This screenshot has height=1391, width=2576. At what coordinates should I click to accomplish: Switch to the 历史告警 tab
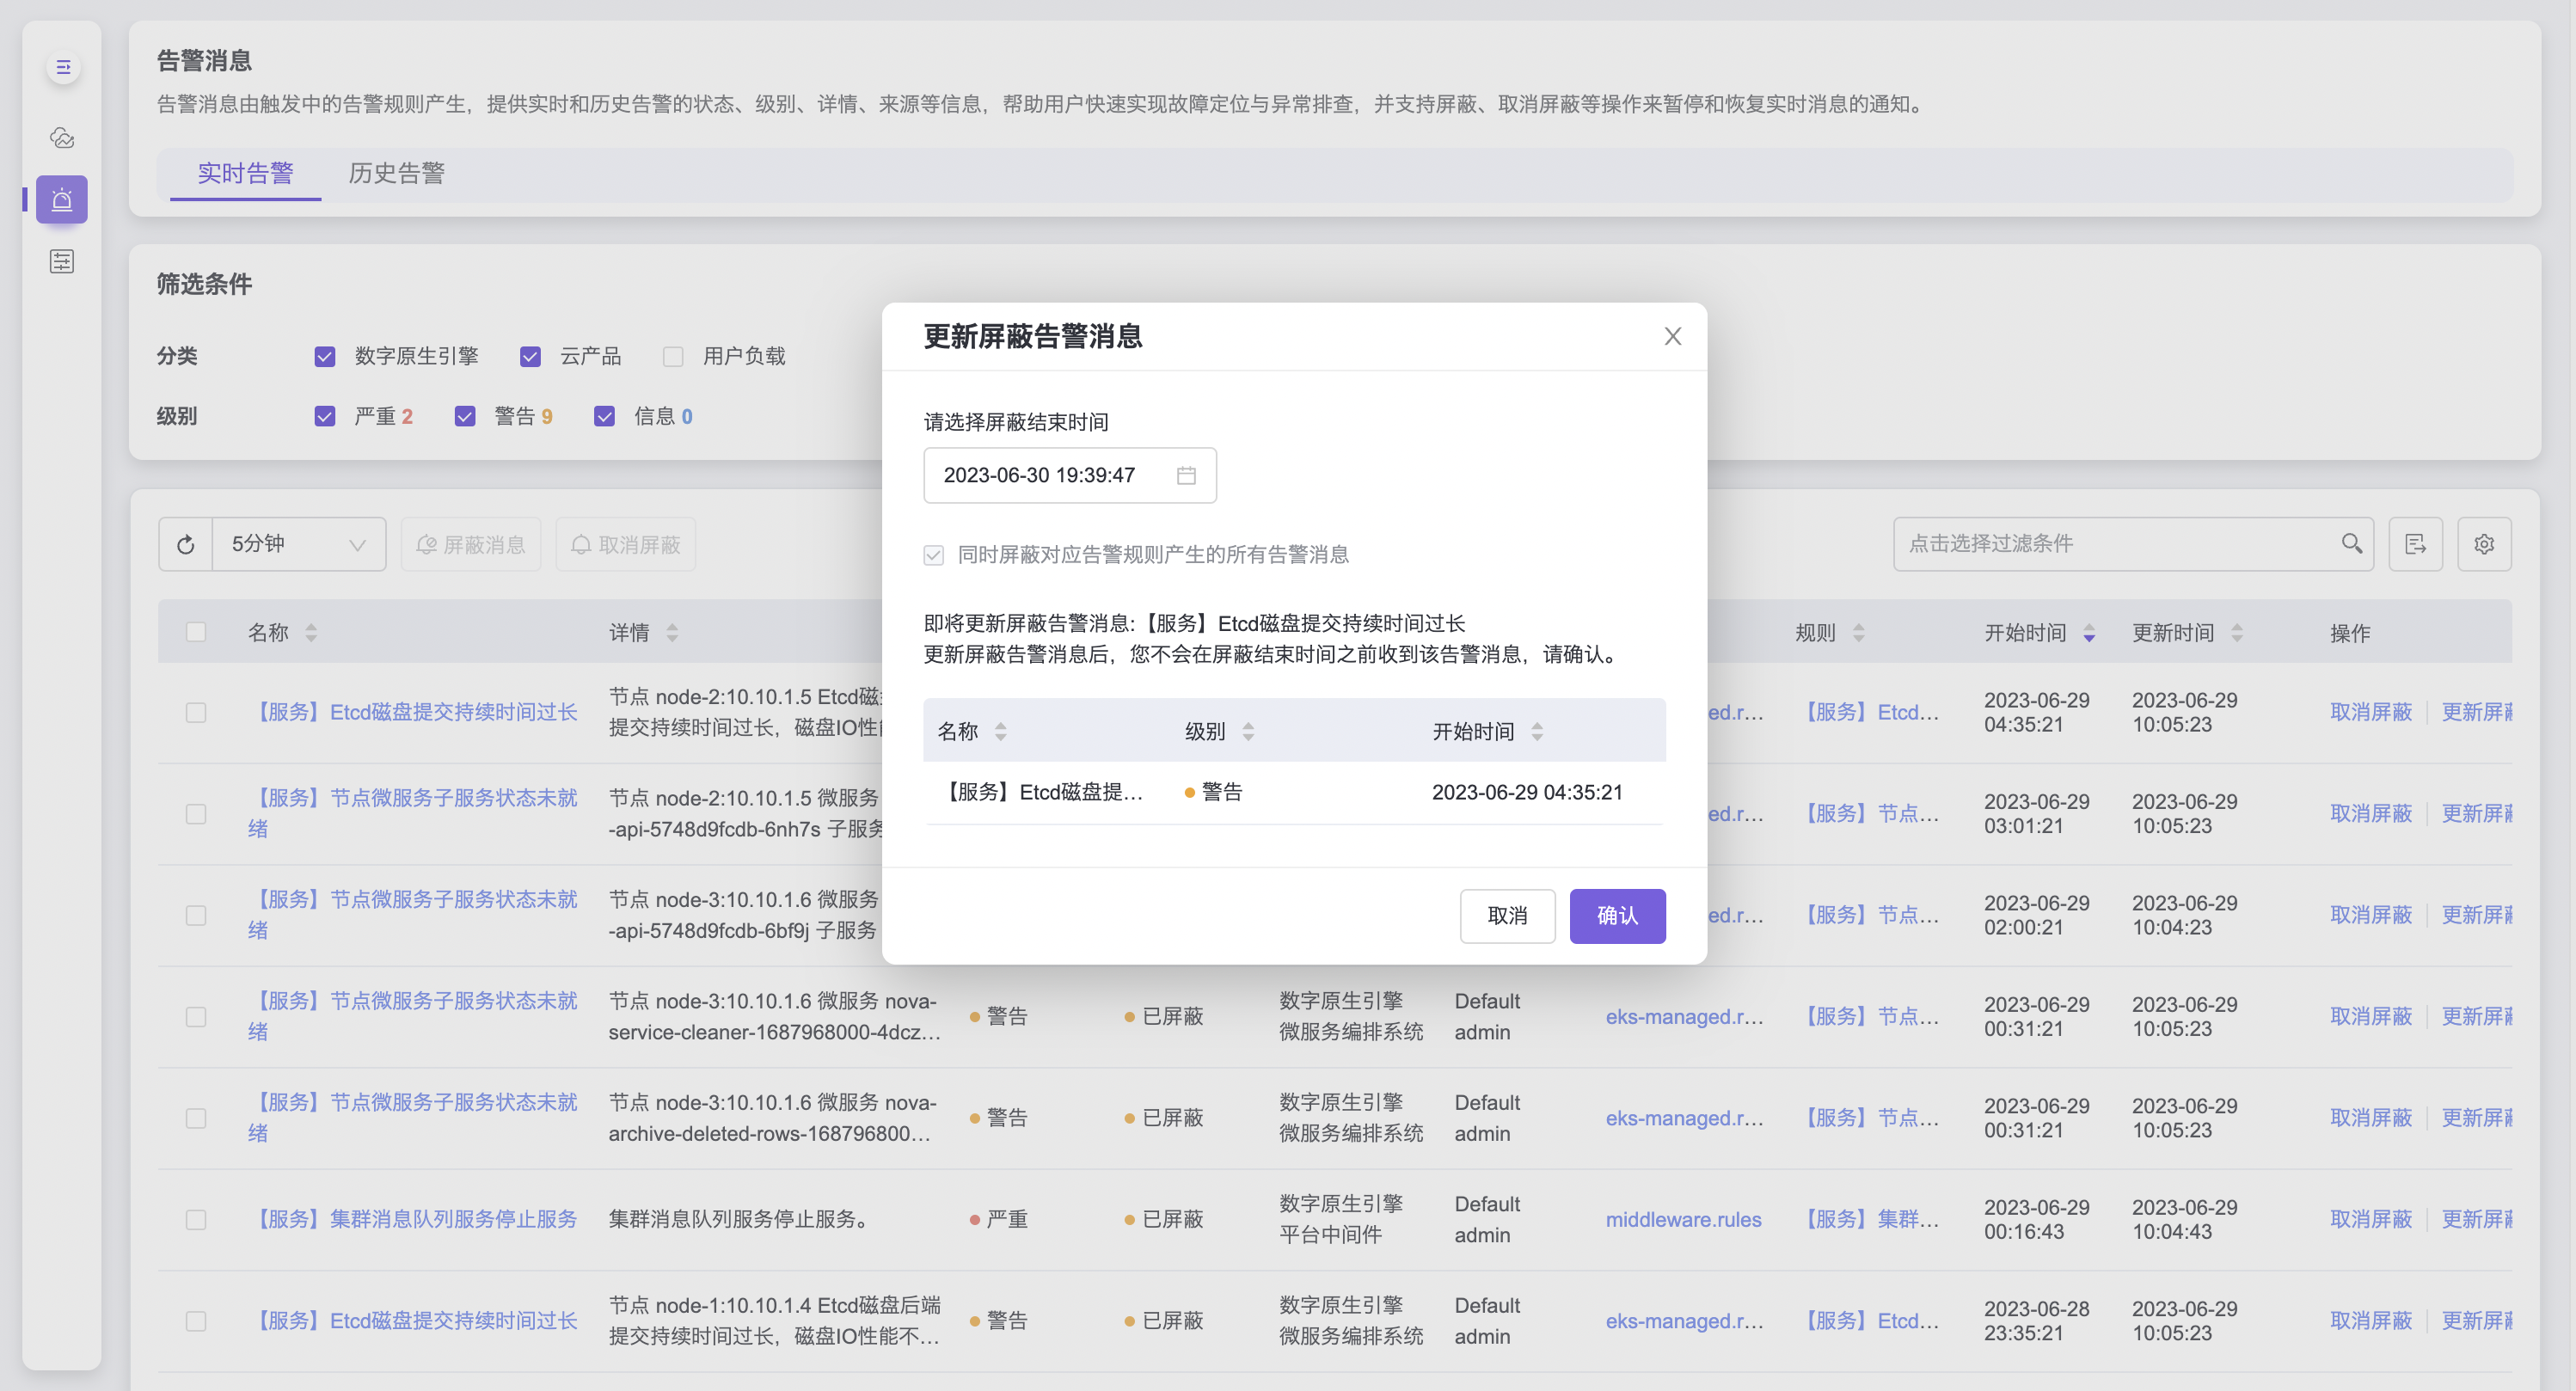396,174
